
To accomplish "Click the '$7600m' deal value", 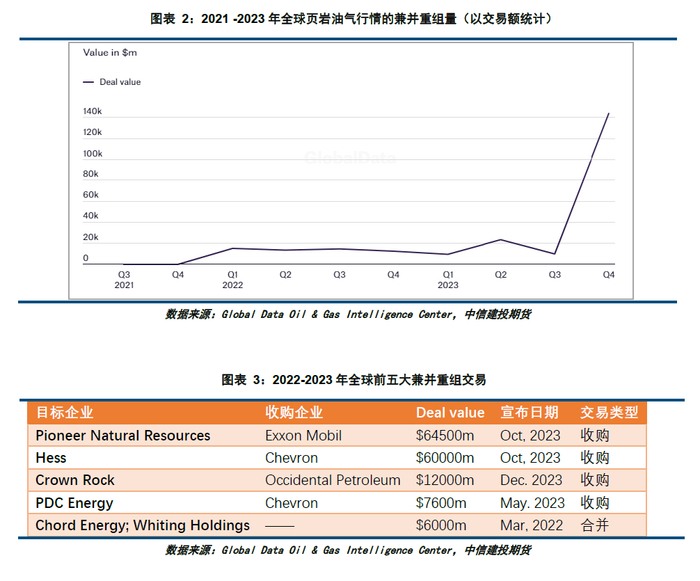I will click(441, 503).
